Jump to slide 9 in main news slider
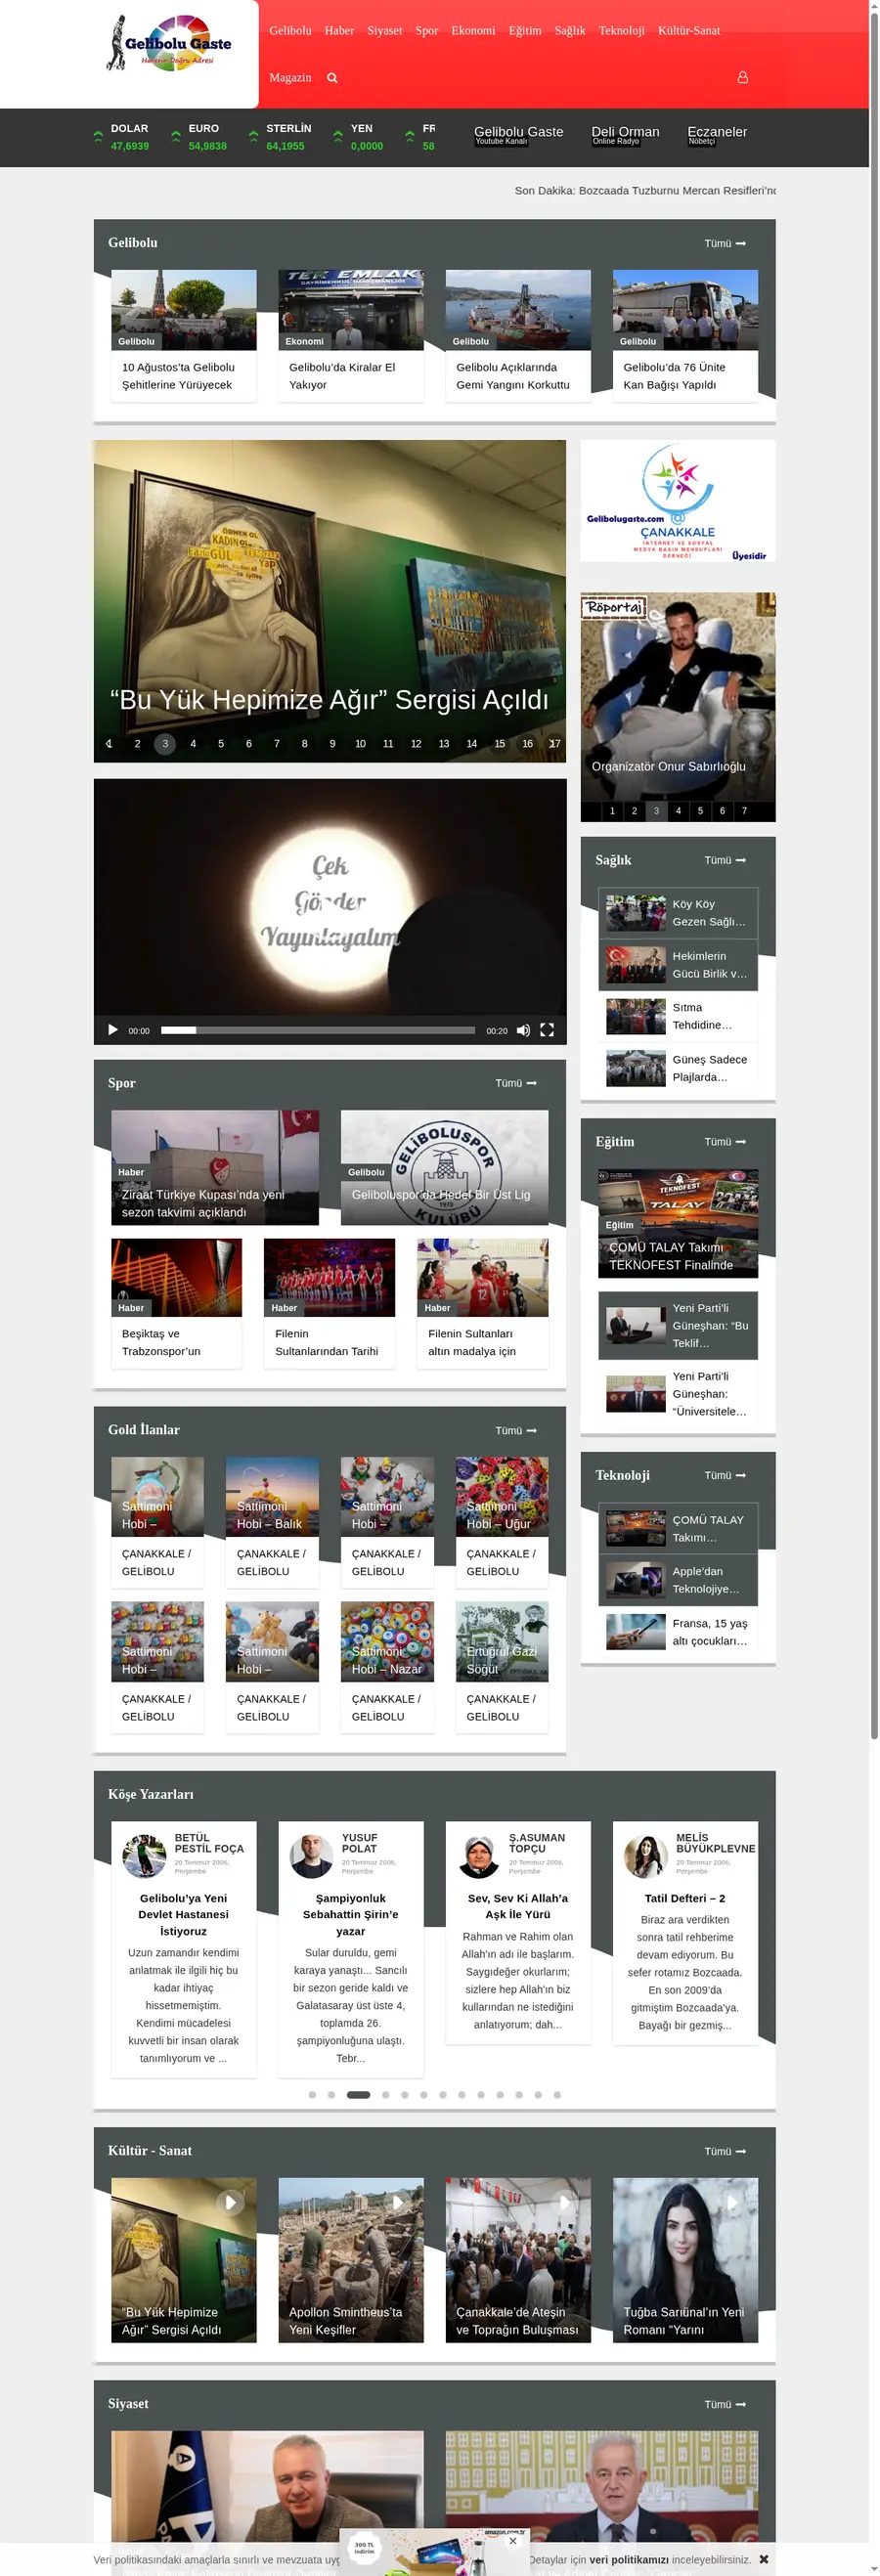 (x=332, y=744)
